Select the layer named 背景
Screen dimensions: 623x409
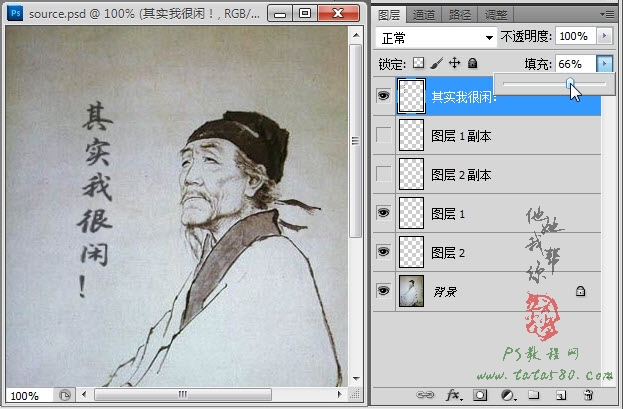(487, 291)
